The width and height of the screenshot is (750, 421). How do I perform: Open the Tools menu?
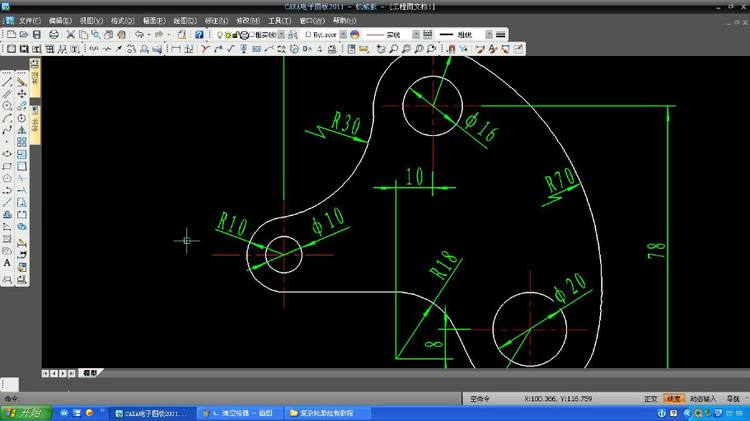pos(279,21)
